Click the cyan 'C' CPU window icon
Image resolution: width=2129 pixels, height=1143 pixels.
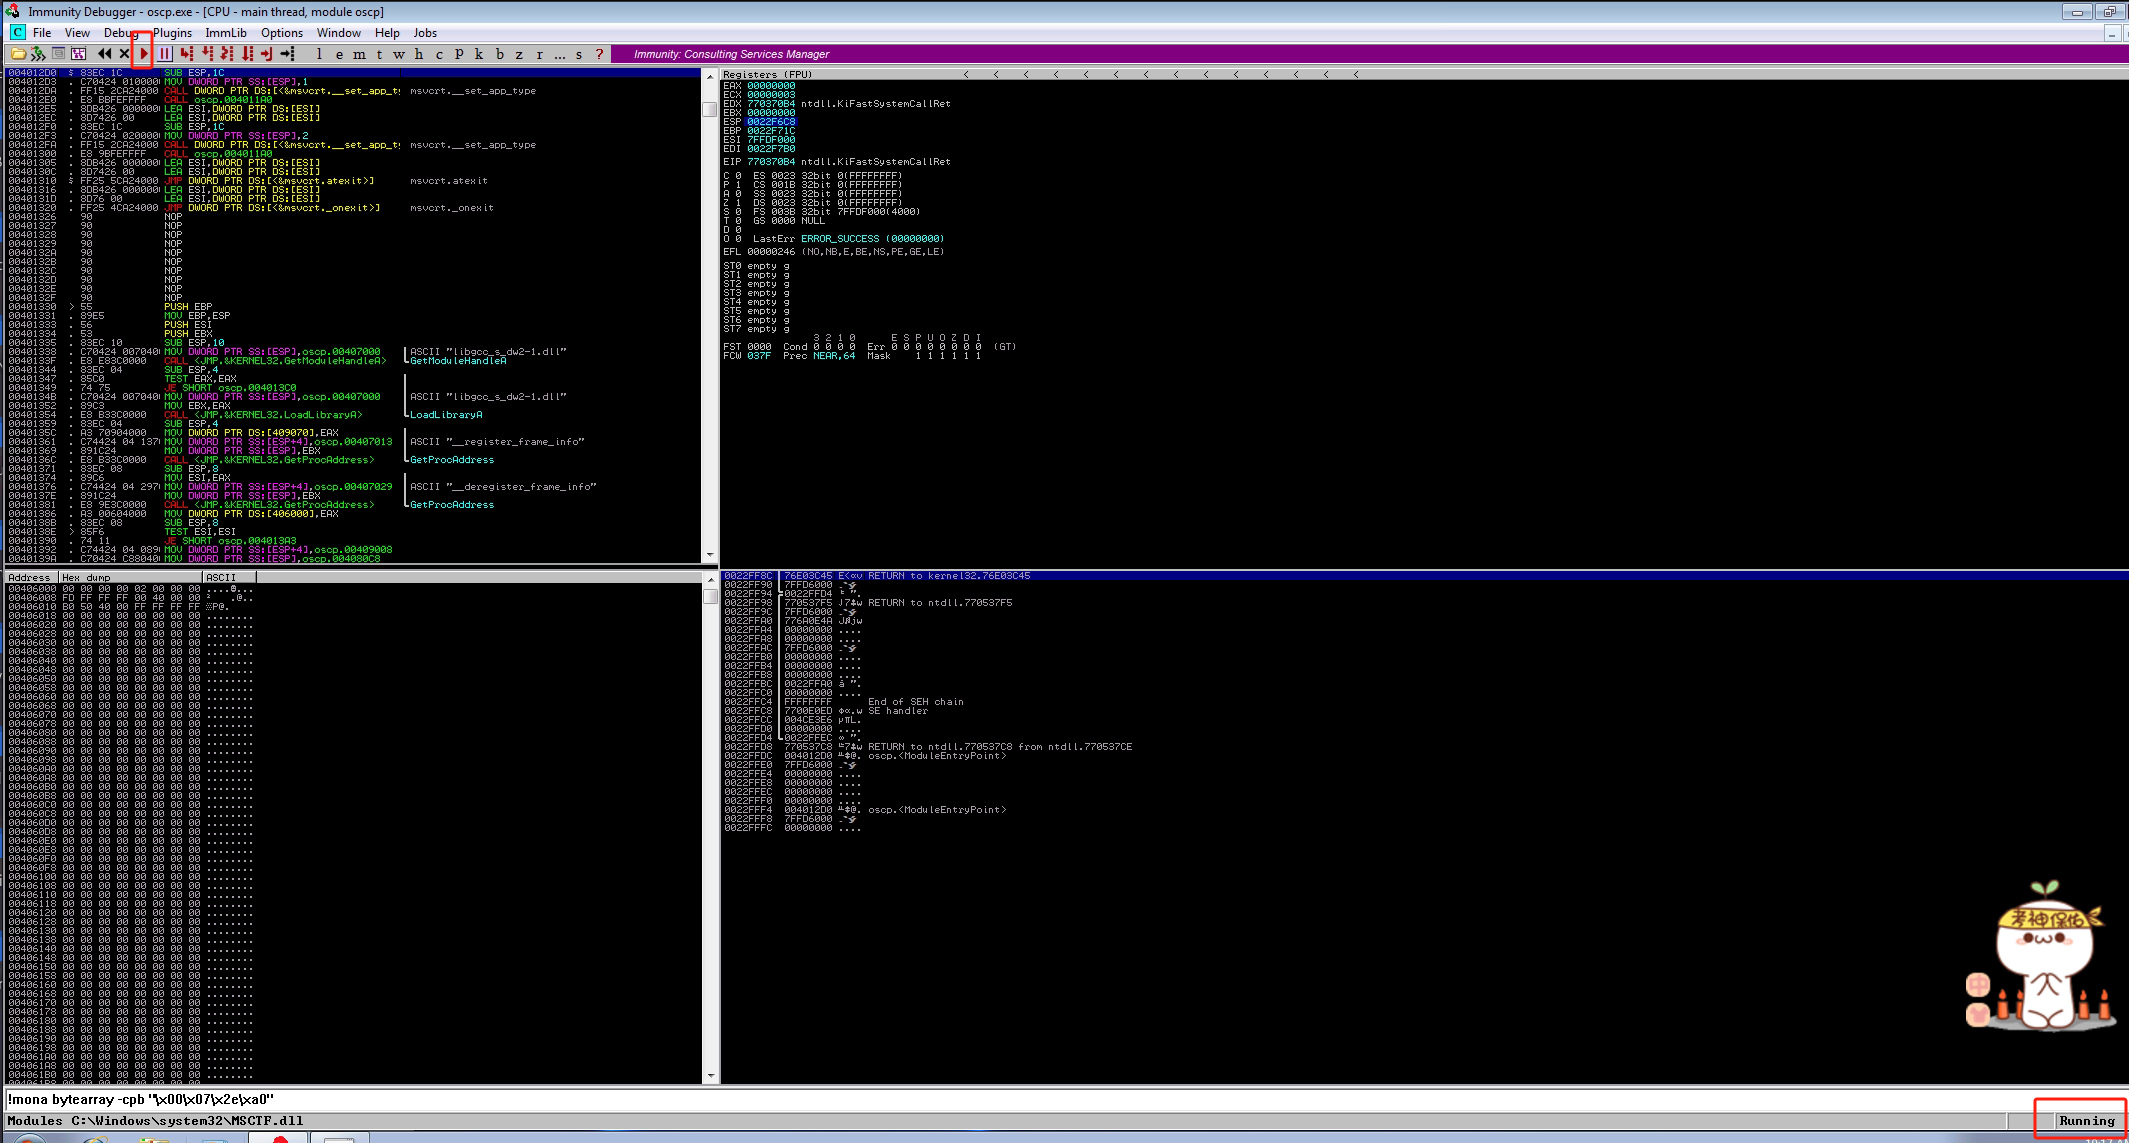click(18, 33)
